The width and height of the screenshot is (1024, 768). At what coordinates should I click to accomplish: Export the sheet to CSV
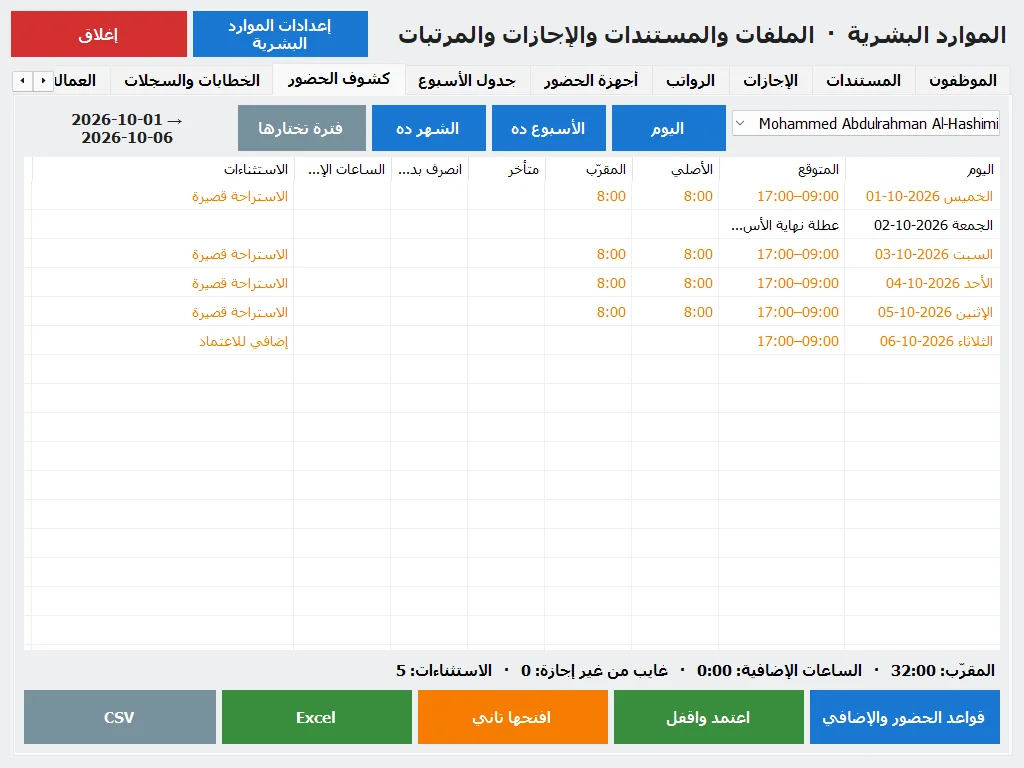tap(120, 717)
